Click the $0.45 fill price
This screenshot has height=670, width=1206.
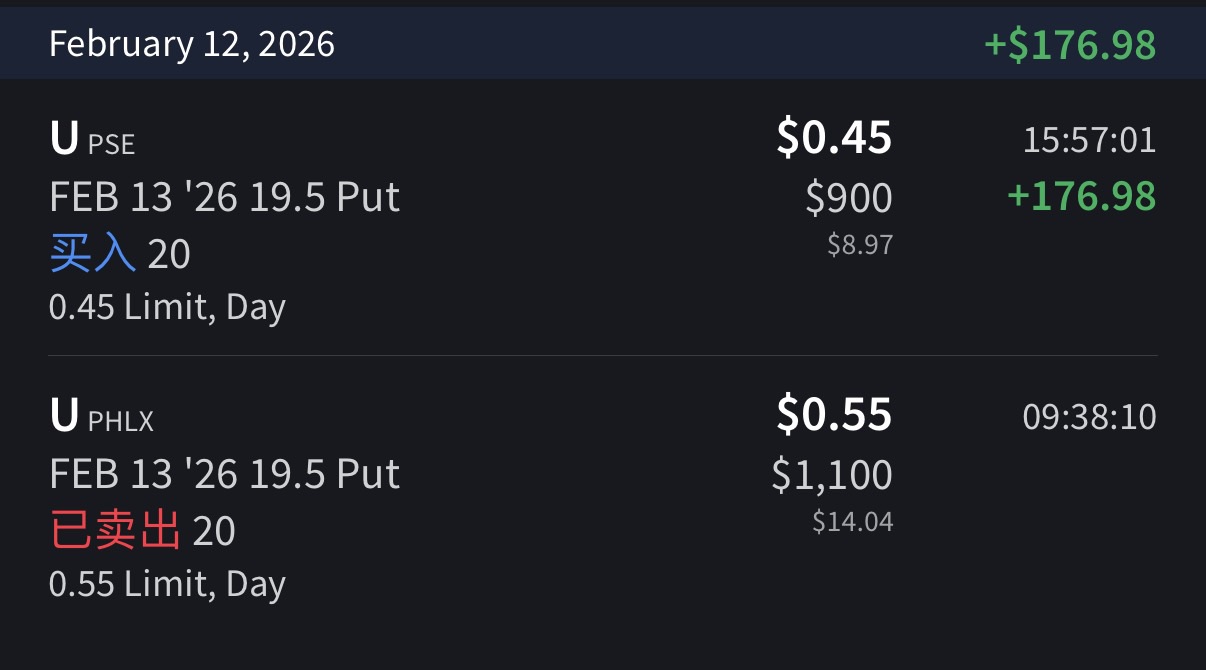833,138
